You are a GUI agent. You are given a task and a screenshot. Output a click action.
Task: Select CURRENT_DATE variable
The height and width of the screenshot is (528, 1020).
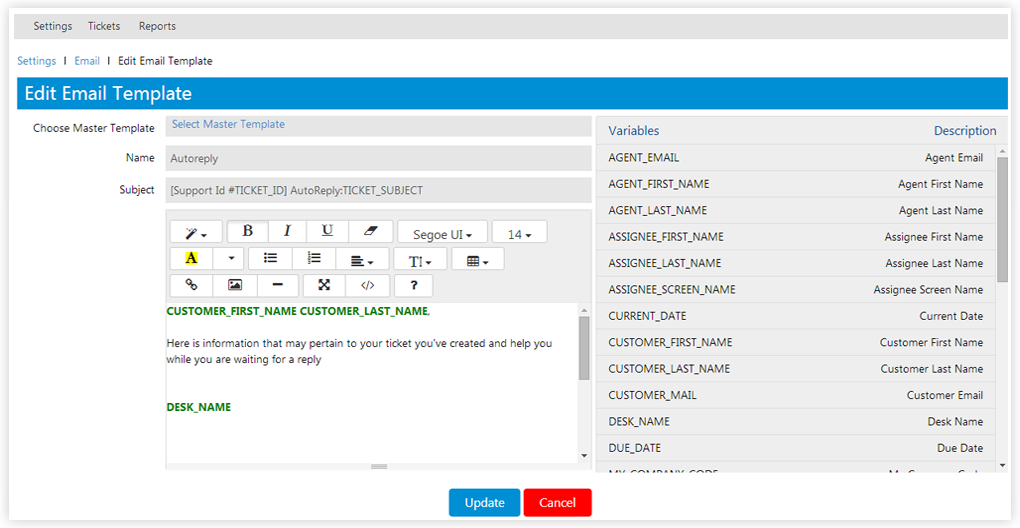[796, 317]
